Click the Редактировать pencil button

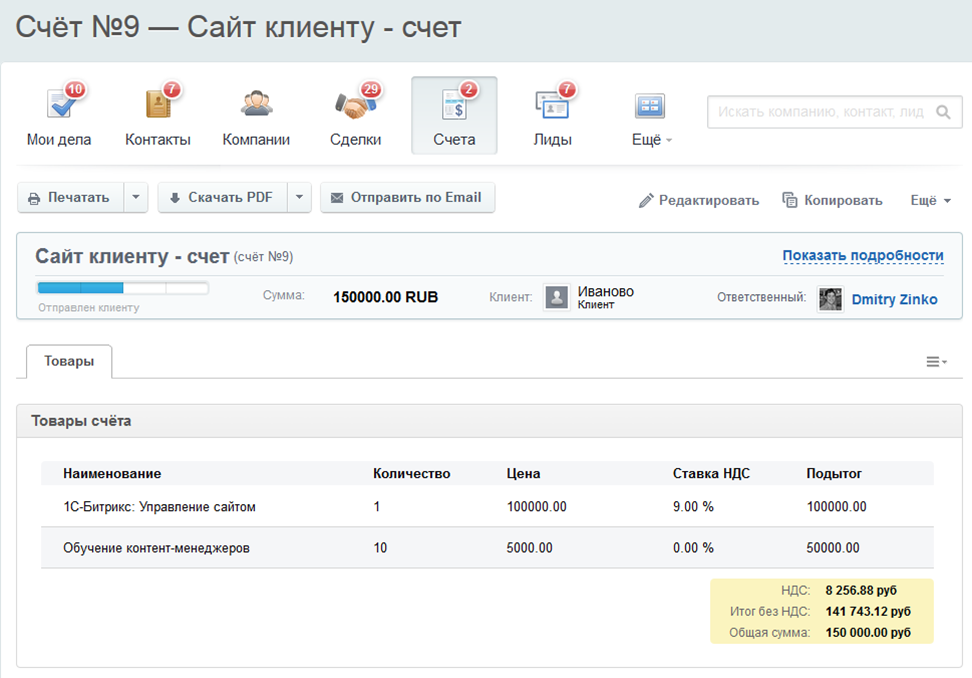(699, 200)
